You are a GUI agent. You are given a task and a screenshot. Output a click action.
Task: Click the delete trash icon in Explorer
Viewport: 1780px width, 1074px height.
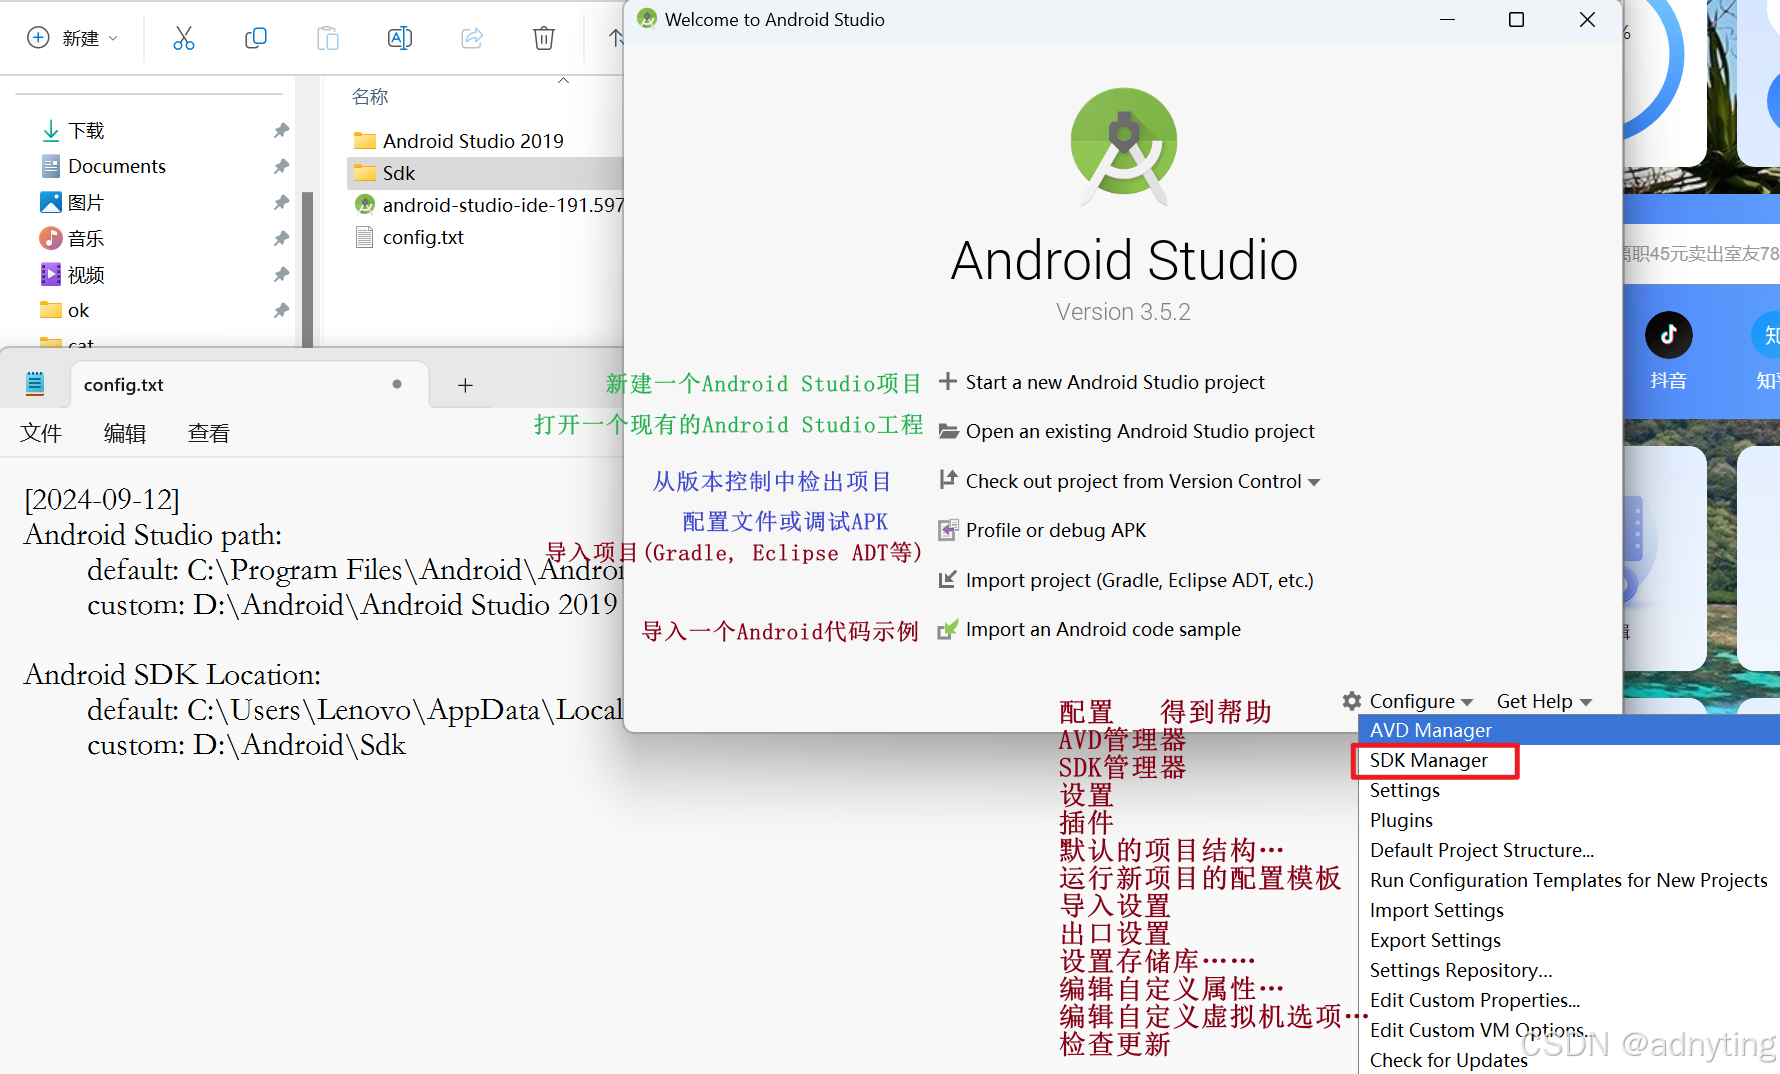click(x=544, y=38)
